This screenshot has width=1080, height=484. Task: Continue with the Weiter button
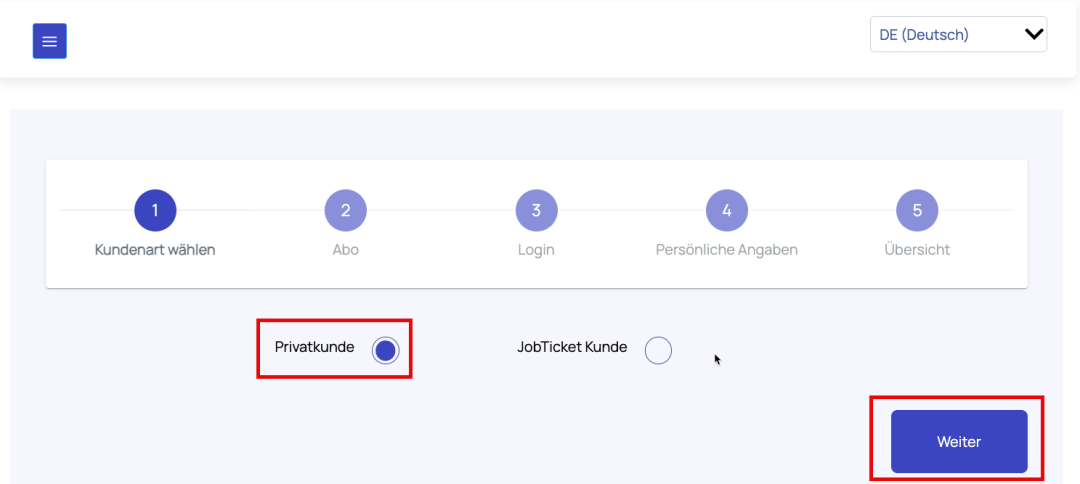pos(959,441)
